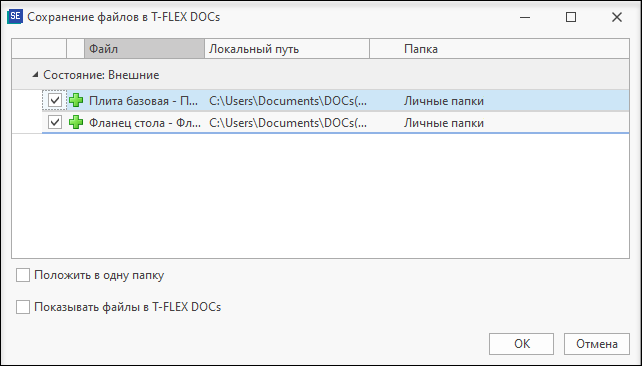The width and height of the screenshot is (642, 366).
Task: Maximize the save files dialog window
Action: pos(571,17)
